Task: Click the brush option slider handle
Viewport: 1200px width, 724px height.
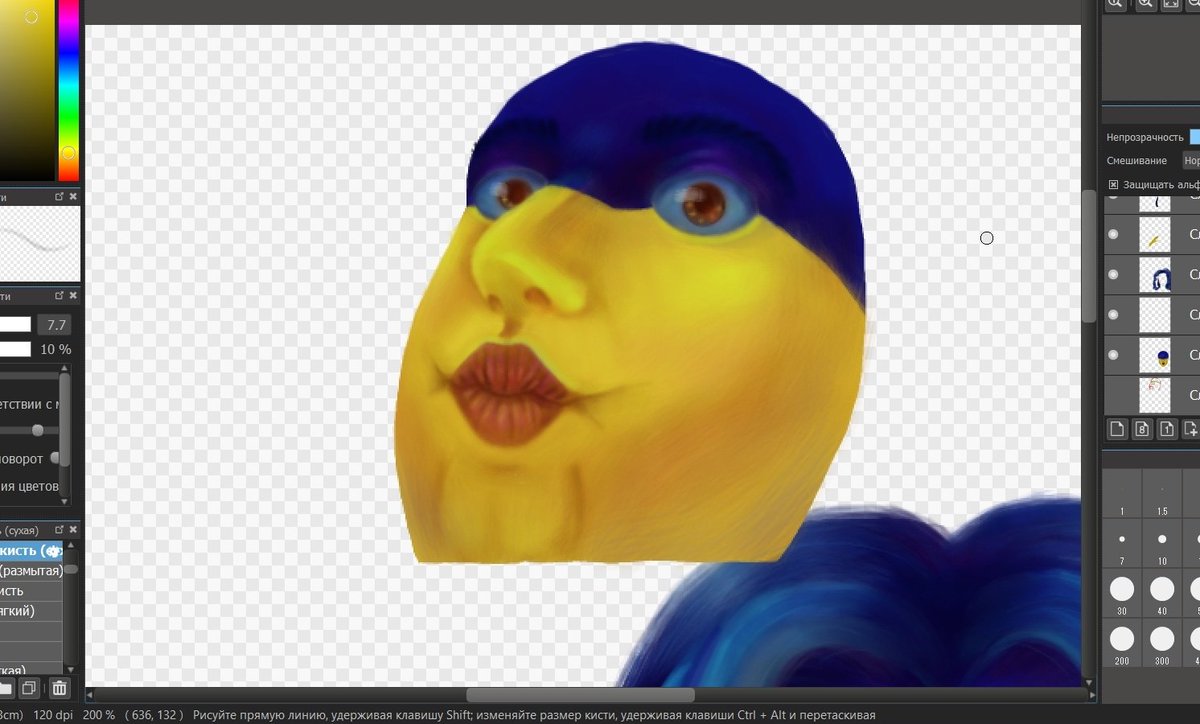Action: 38,430
